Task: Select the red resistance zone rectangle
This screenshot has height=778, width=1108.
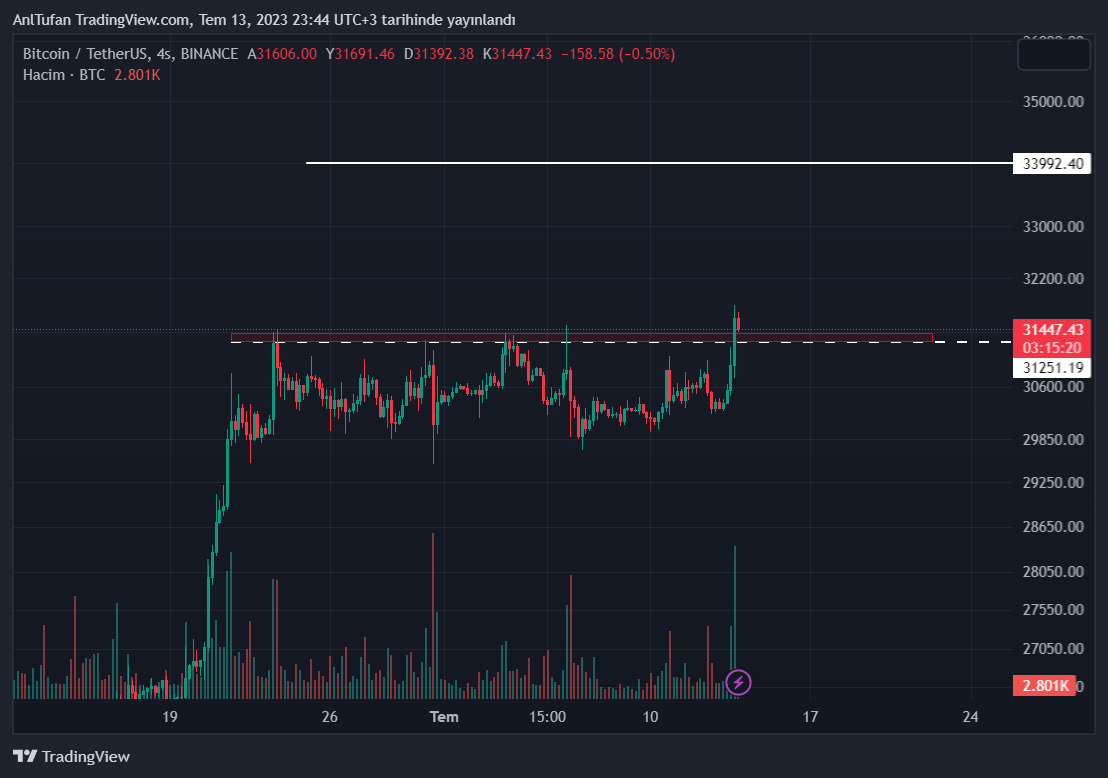Action: click(x=580, y=337)
